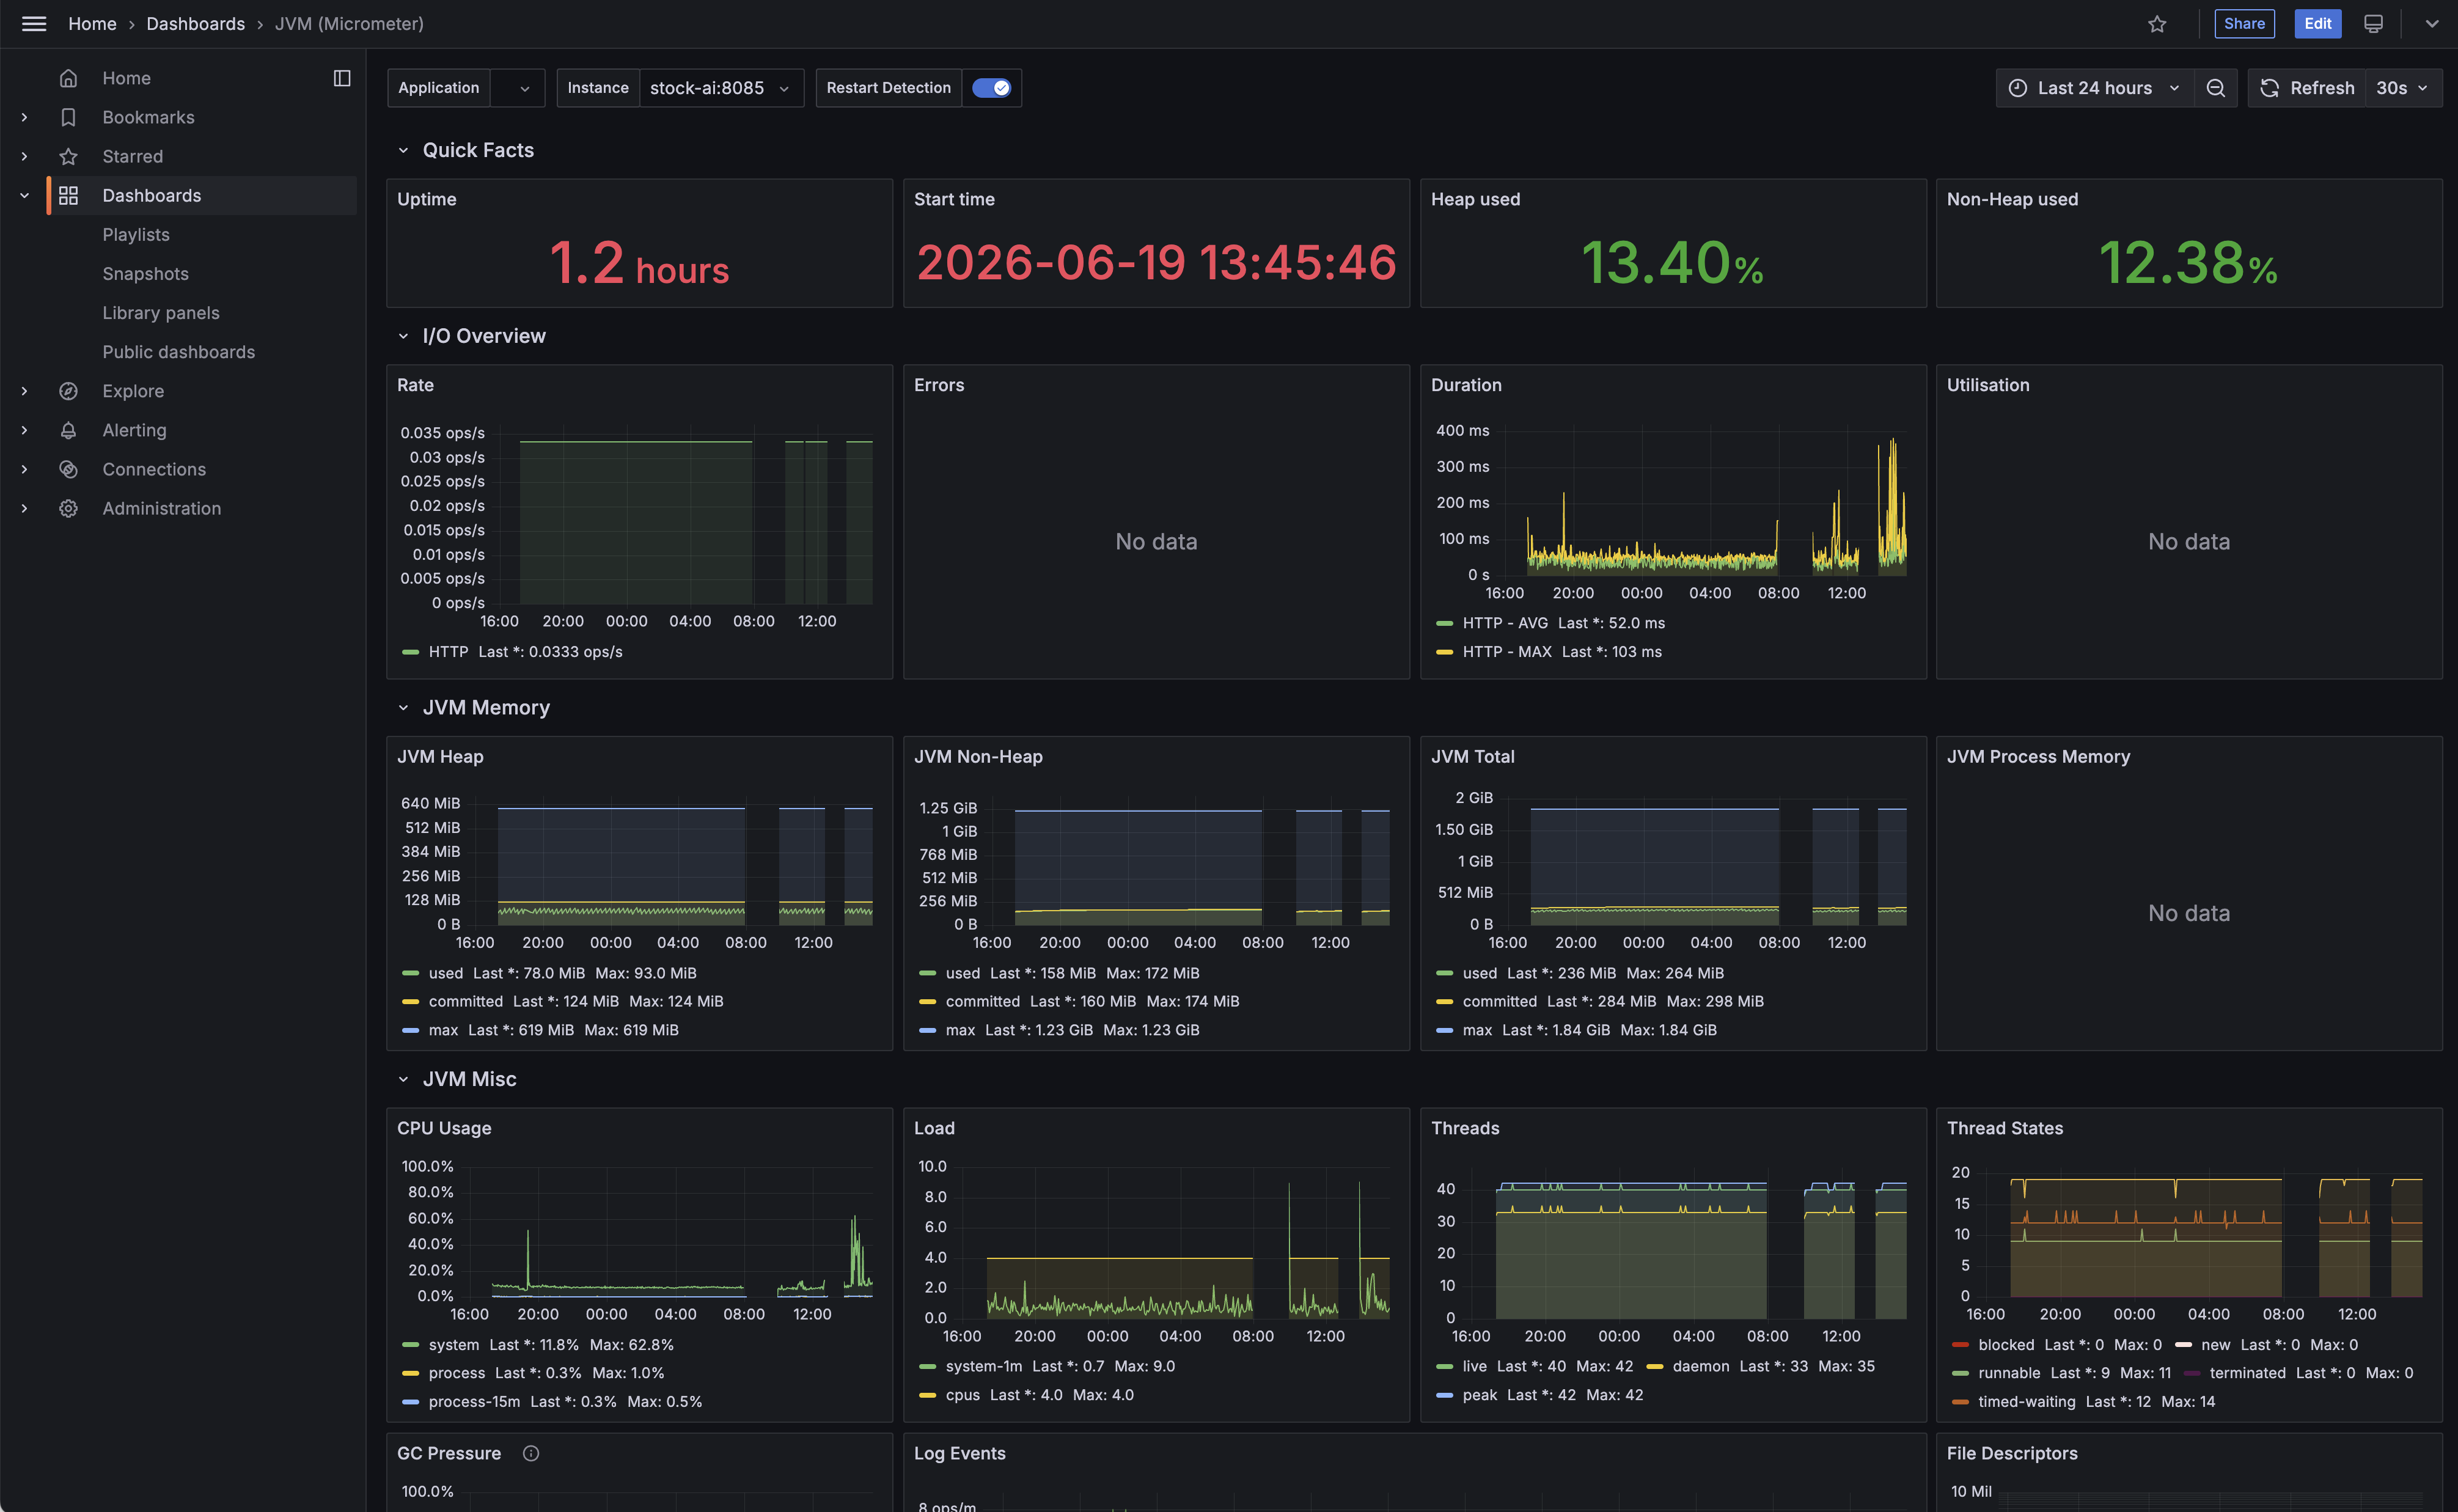Open GC Pressure panel info icon

click(x=531, y=1453)
